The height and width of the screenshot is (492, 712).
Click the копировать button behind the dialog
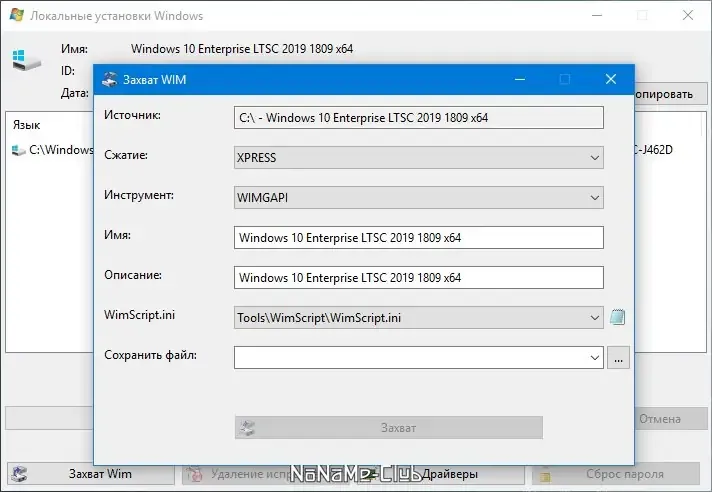click(x=670, y=94)
